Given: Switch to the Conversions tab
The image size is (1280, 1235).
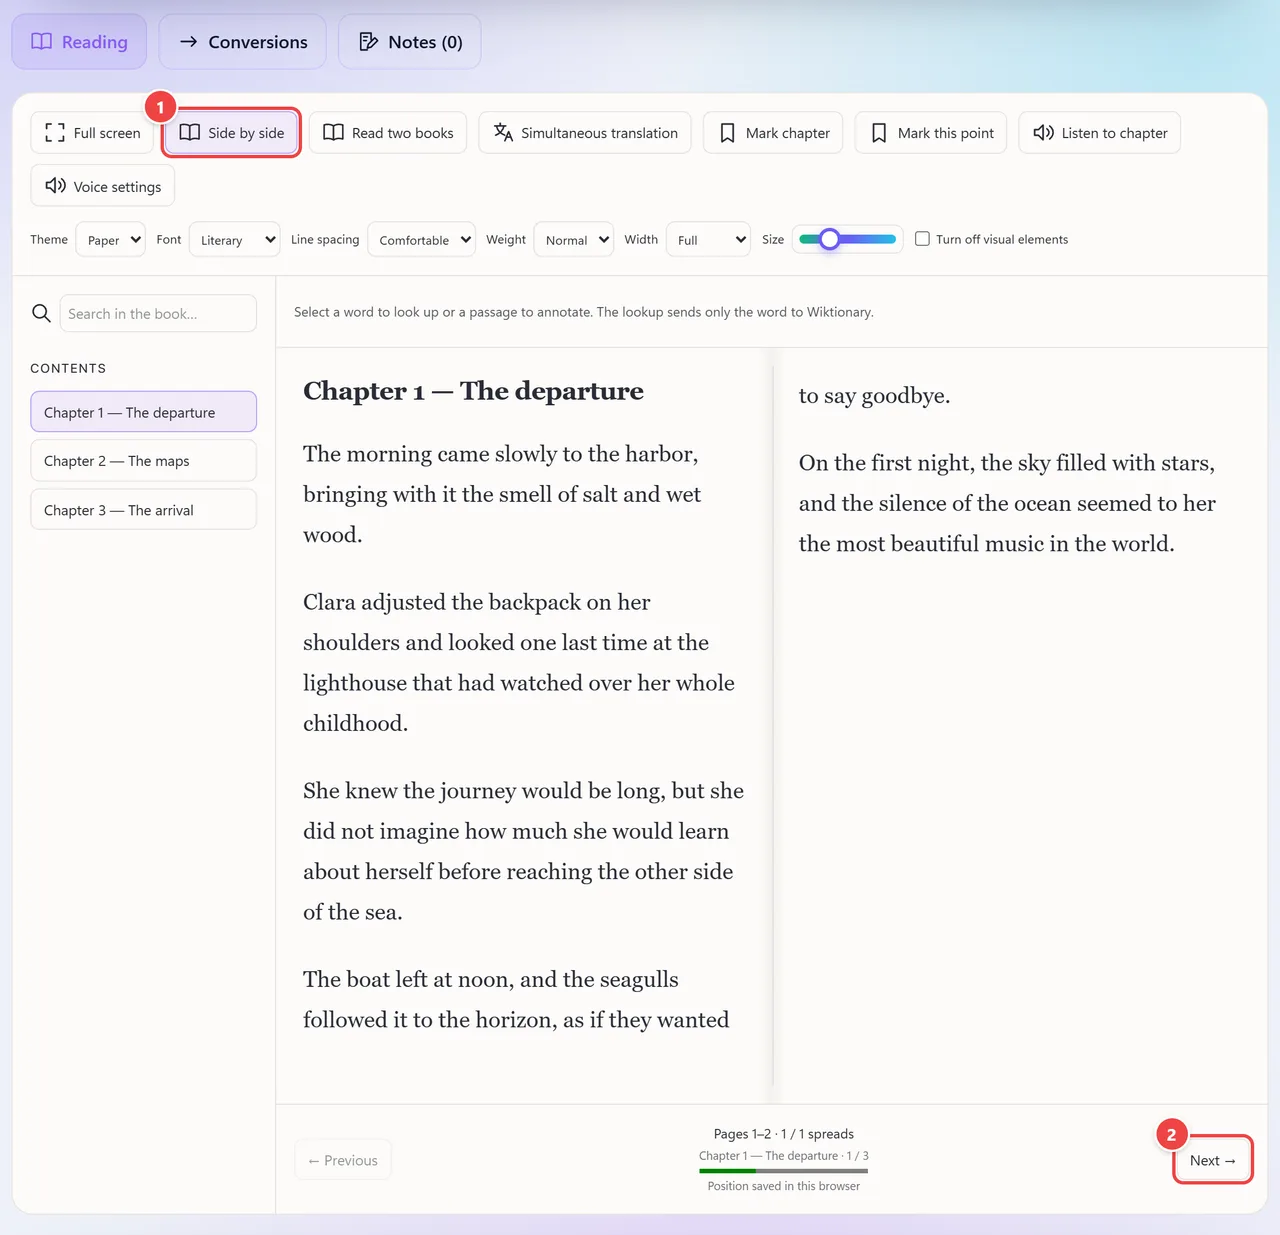Looking at the screenshot, I should 243,42.
